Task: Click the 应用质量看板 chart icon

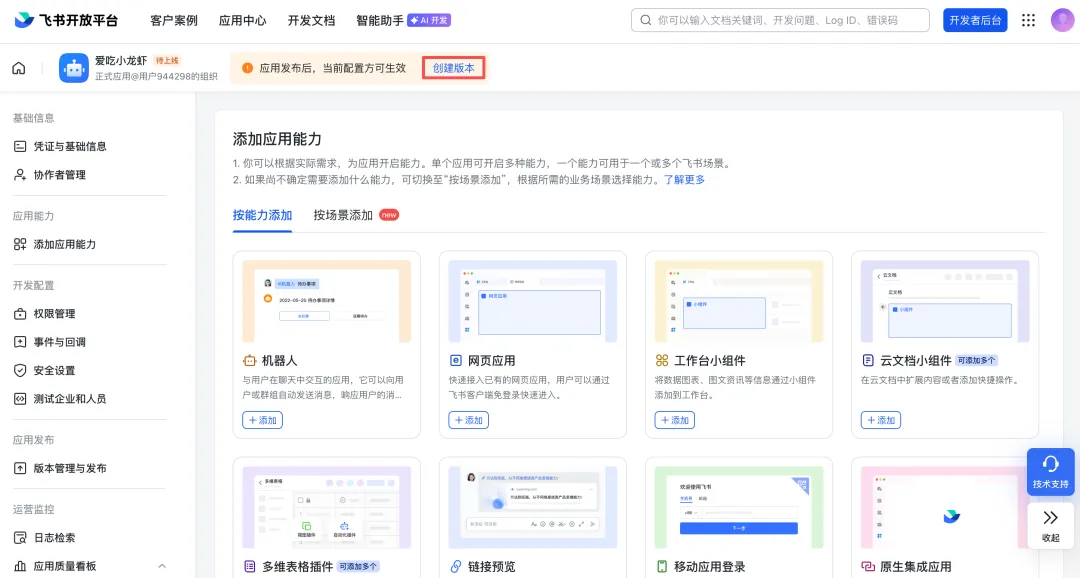Action: point(20,566)
